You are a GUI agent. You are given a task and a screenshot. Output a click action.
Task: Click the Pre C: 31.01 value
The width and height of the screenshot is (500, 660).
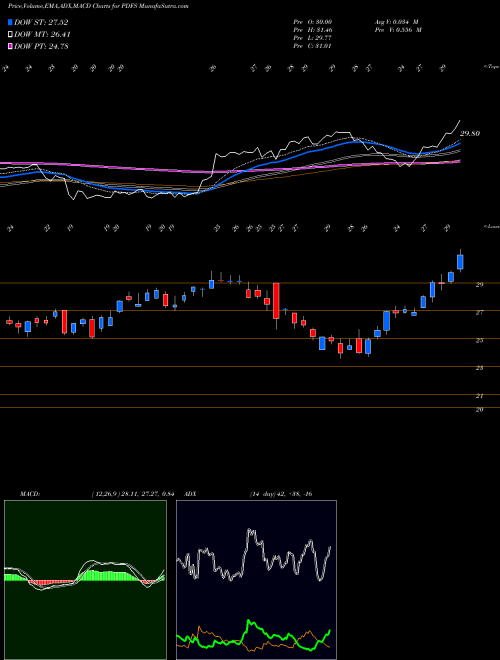[312, 46]
